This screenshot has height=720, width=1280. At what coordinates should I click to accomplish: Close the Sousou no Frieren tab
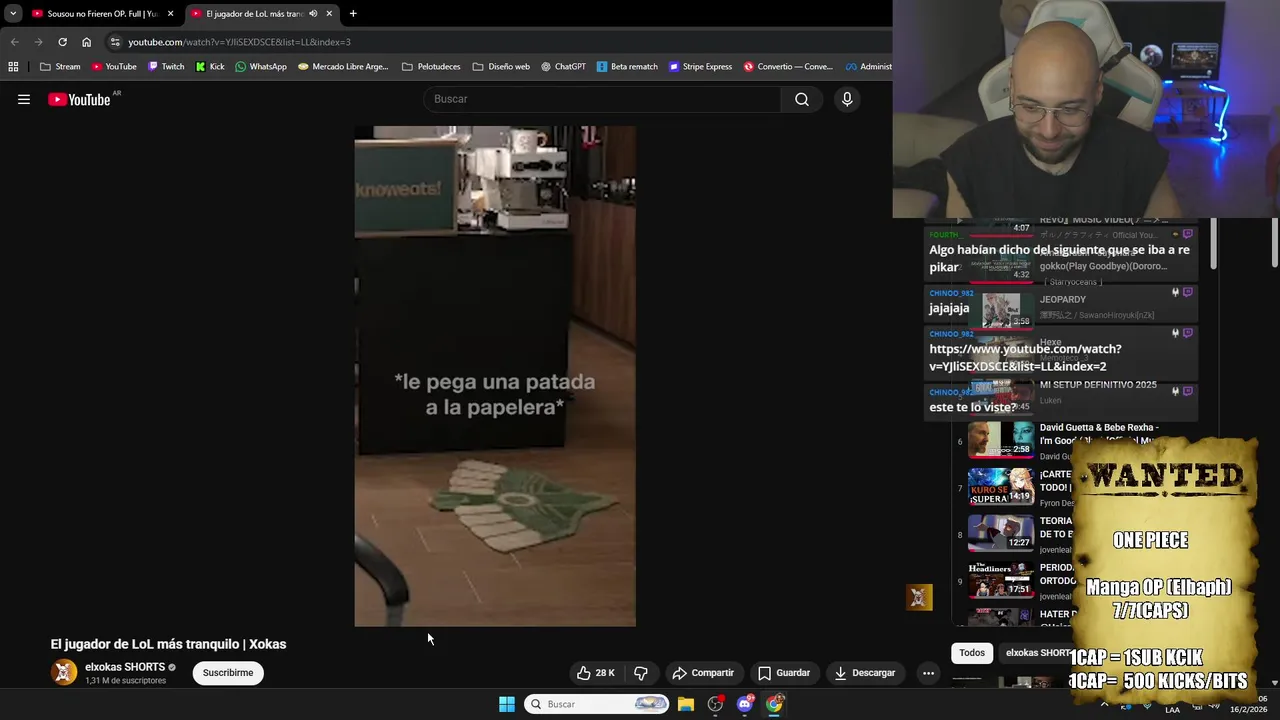(170, 14)
